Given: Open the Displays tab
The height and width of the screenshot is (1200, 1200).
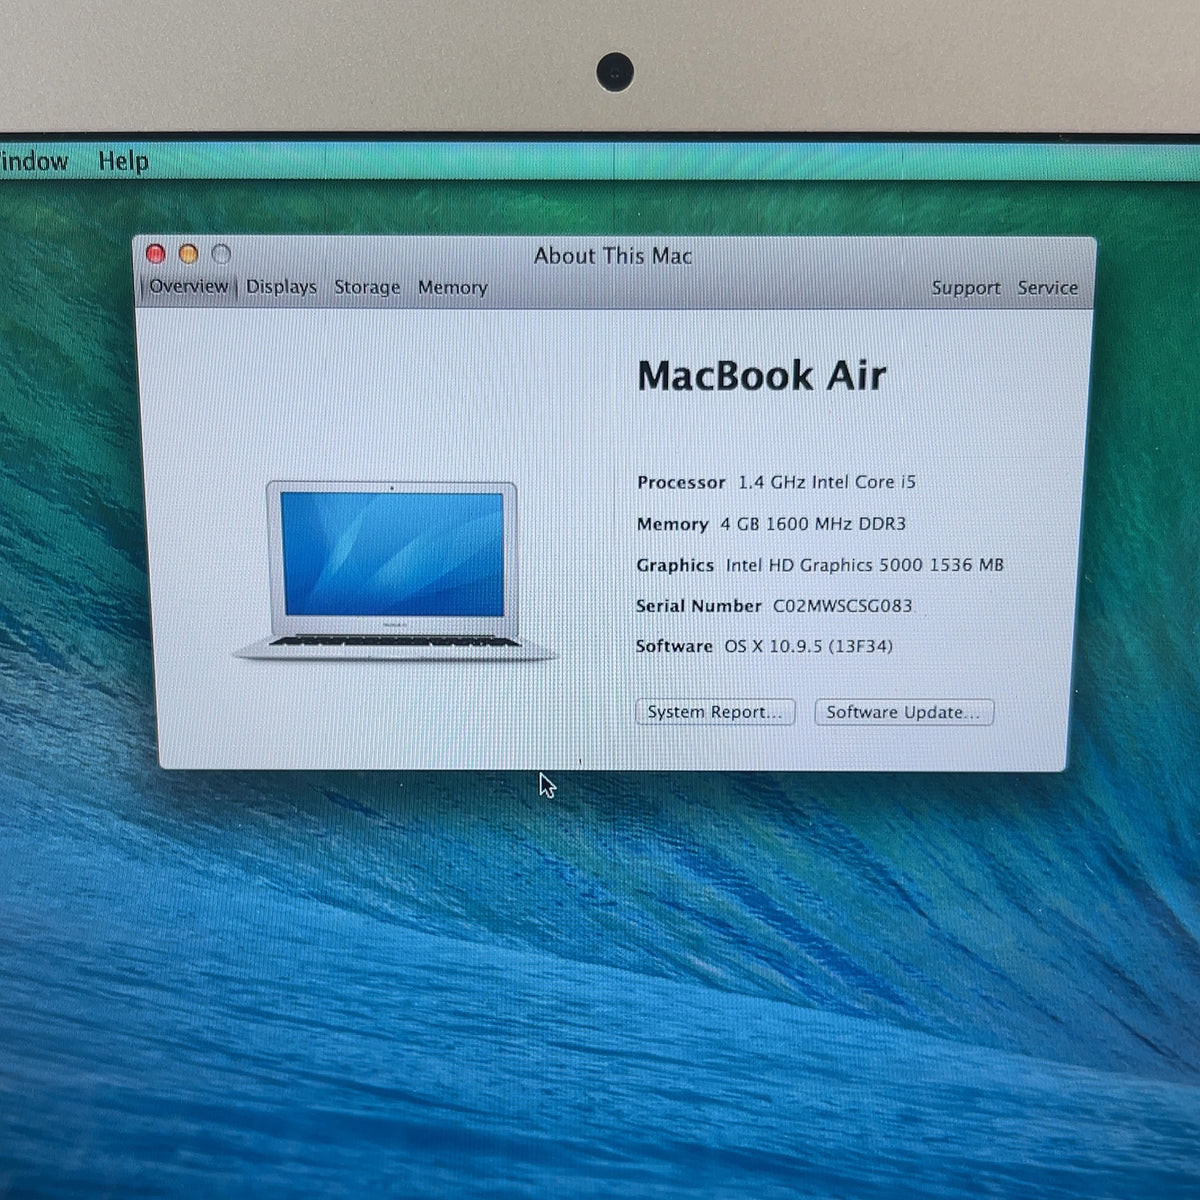Looking at the screenshot, I should [281, 287].
